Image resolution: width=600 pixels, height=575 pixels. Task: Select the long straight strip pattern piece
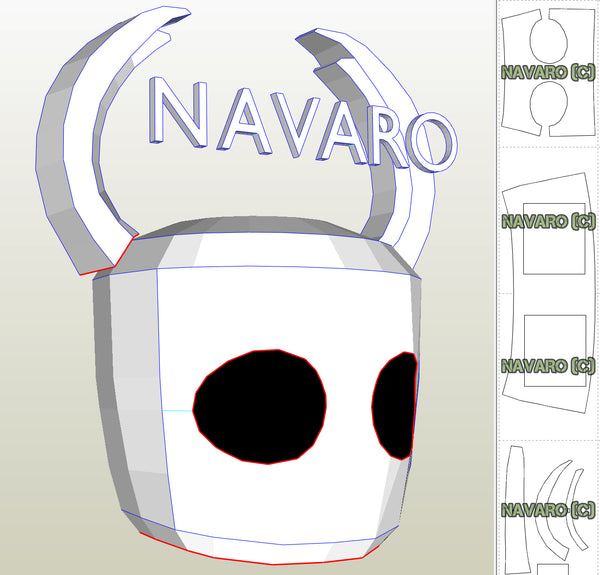coord(517,509)
